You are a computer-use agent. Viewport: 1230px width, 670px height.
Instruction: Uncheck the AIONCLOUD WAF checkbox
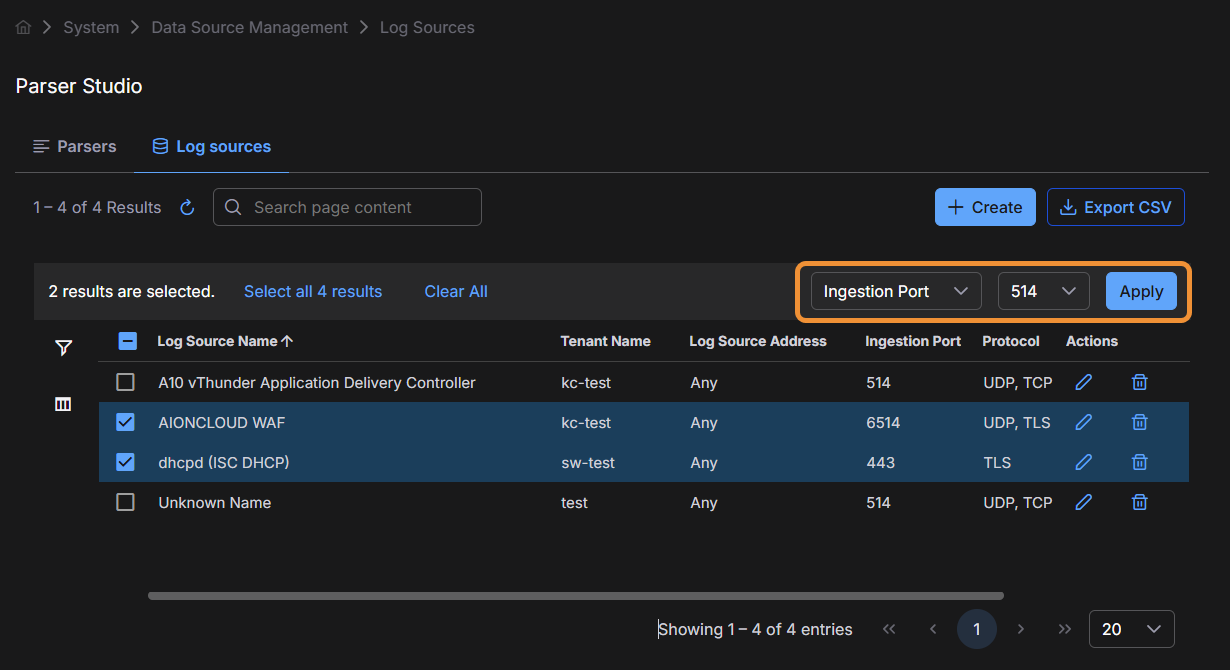pyautogui.click(x=125, y=423)
